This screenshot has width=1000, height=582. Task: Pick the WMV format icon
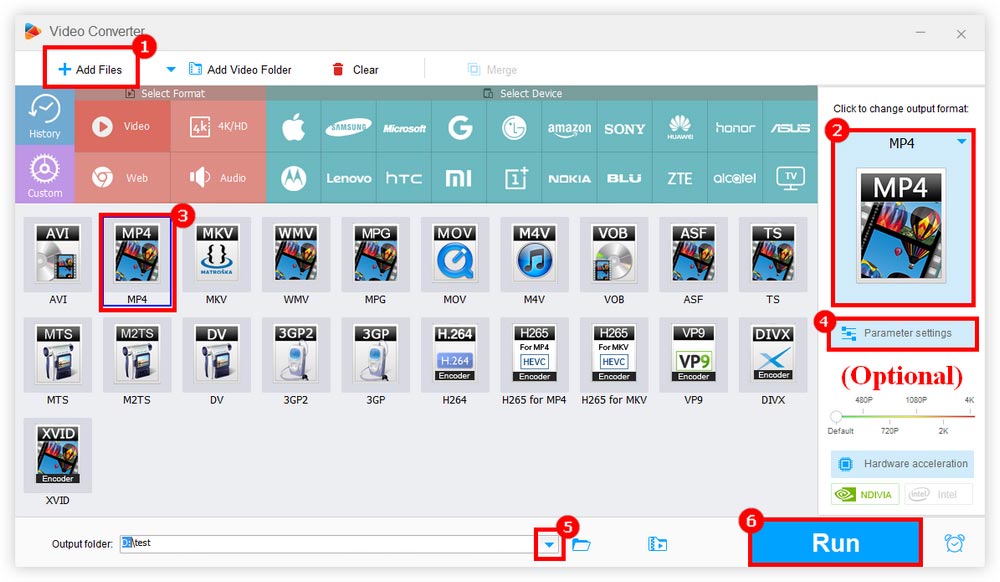[296, 254]
